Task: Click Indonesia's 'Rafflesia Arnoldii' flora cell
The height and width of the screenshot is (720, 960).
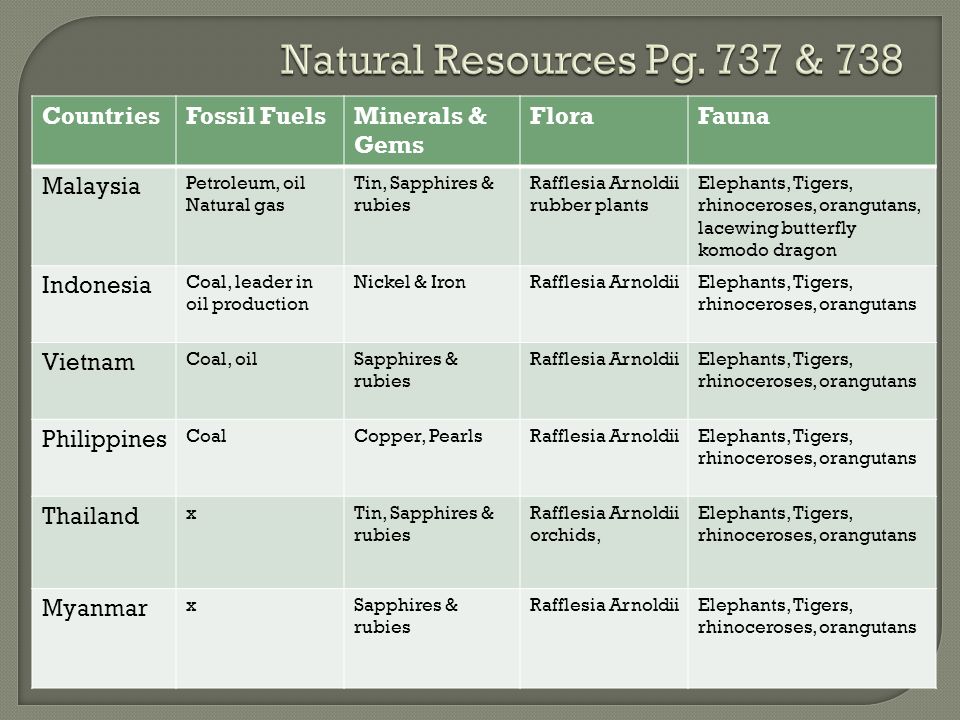Action: [604, 304]
